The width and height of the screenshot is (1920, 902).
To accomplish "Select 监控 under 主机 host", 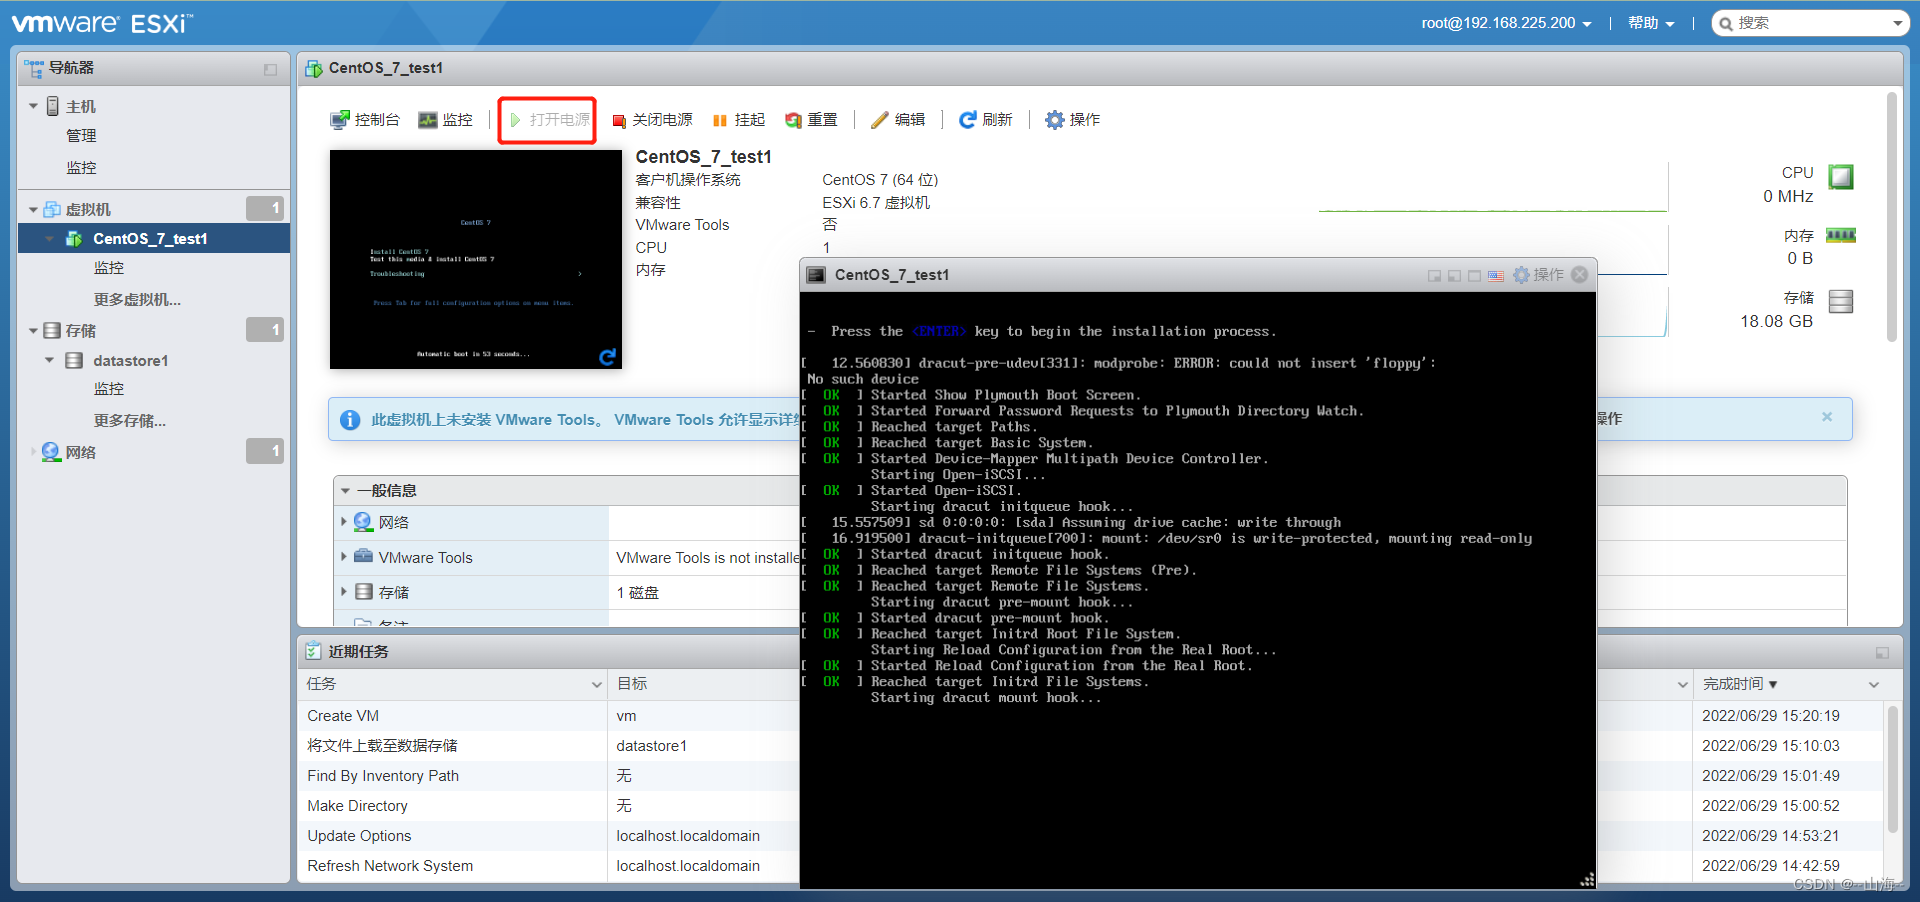I will (x=81, y=168).
